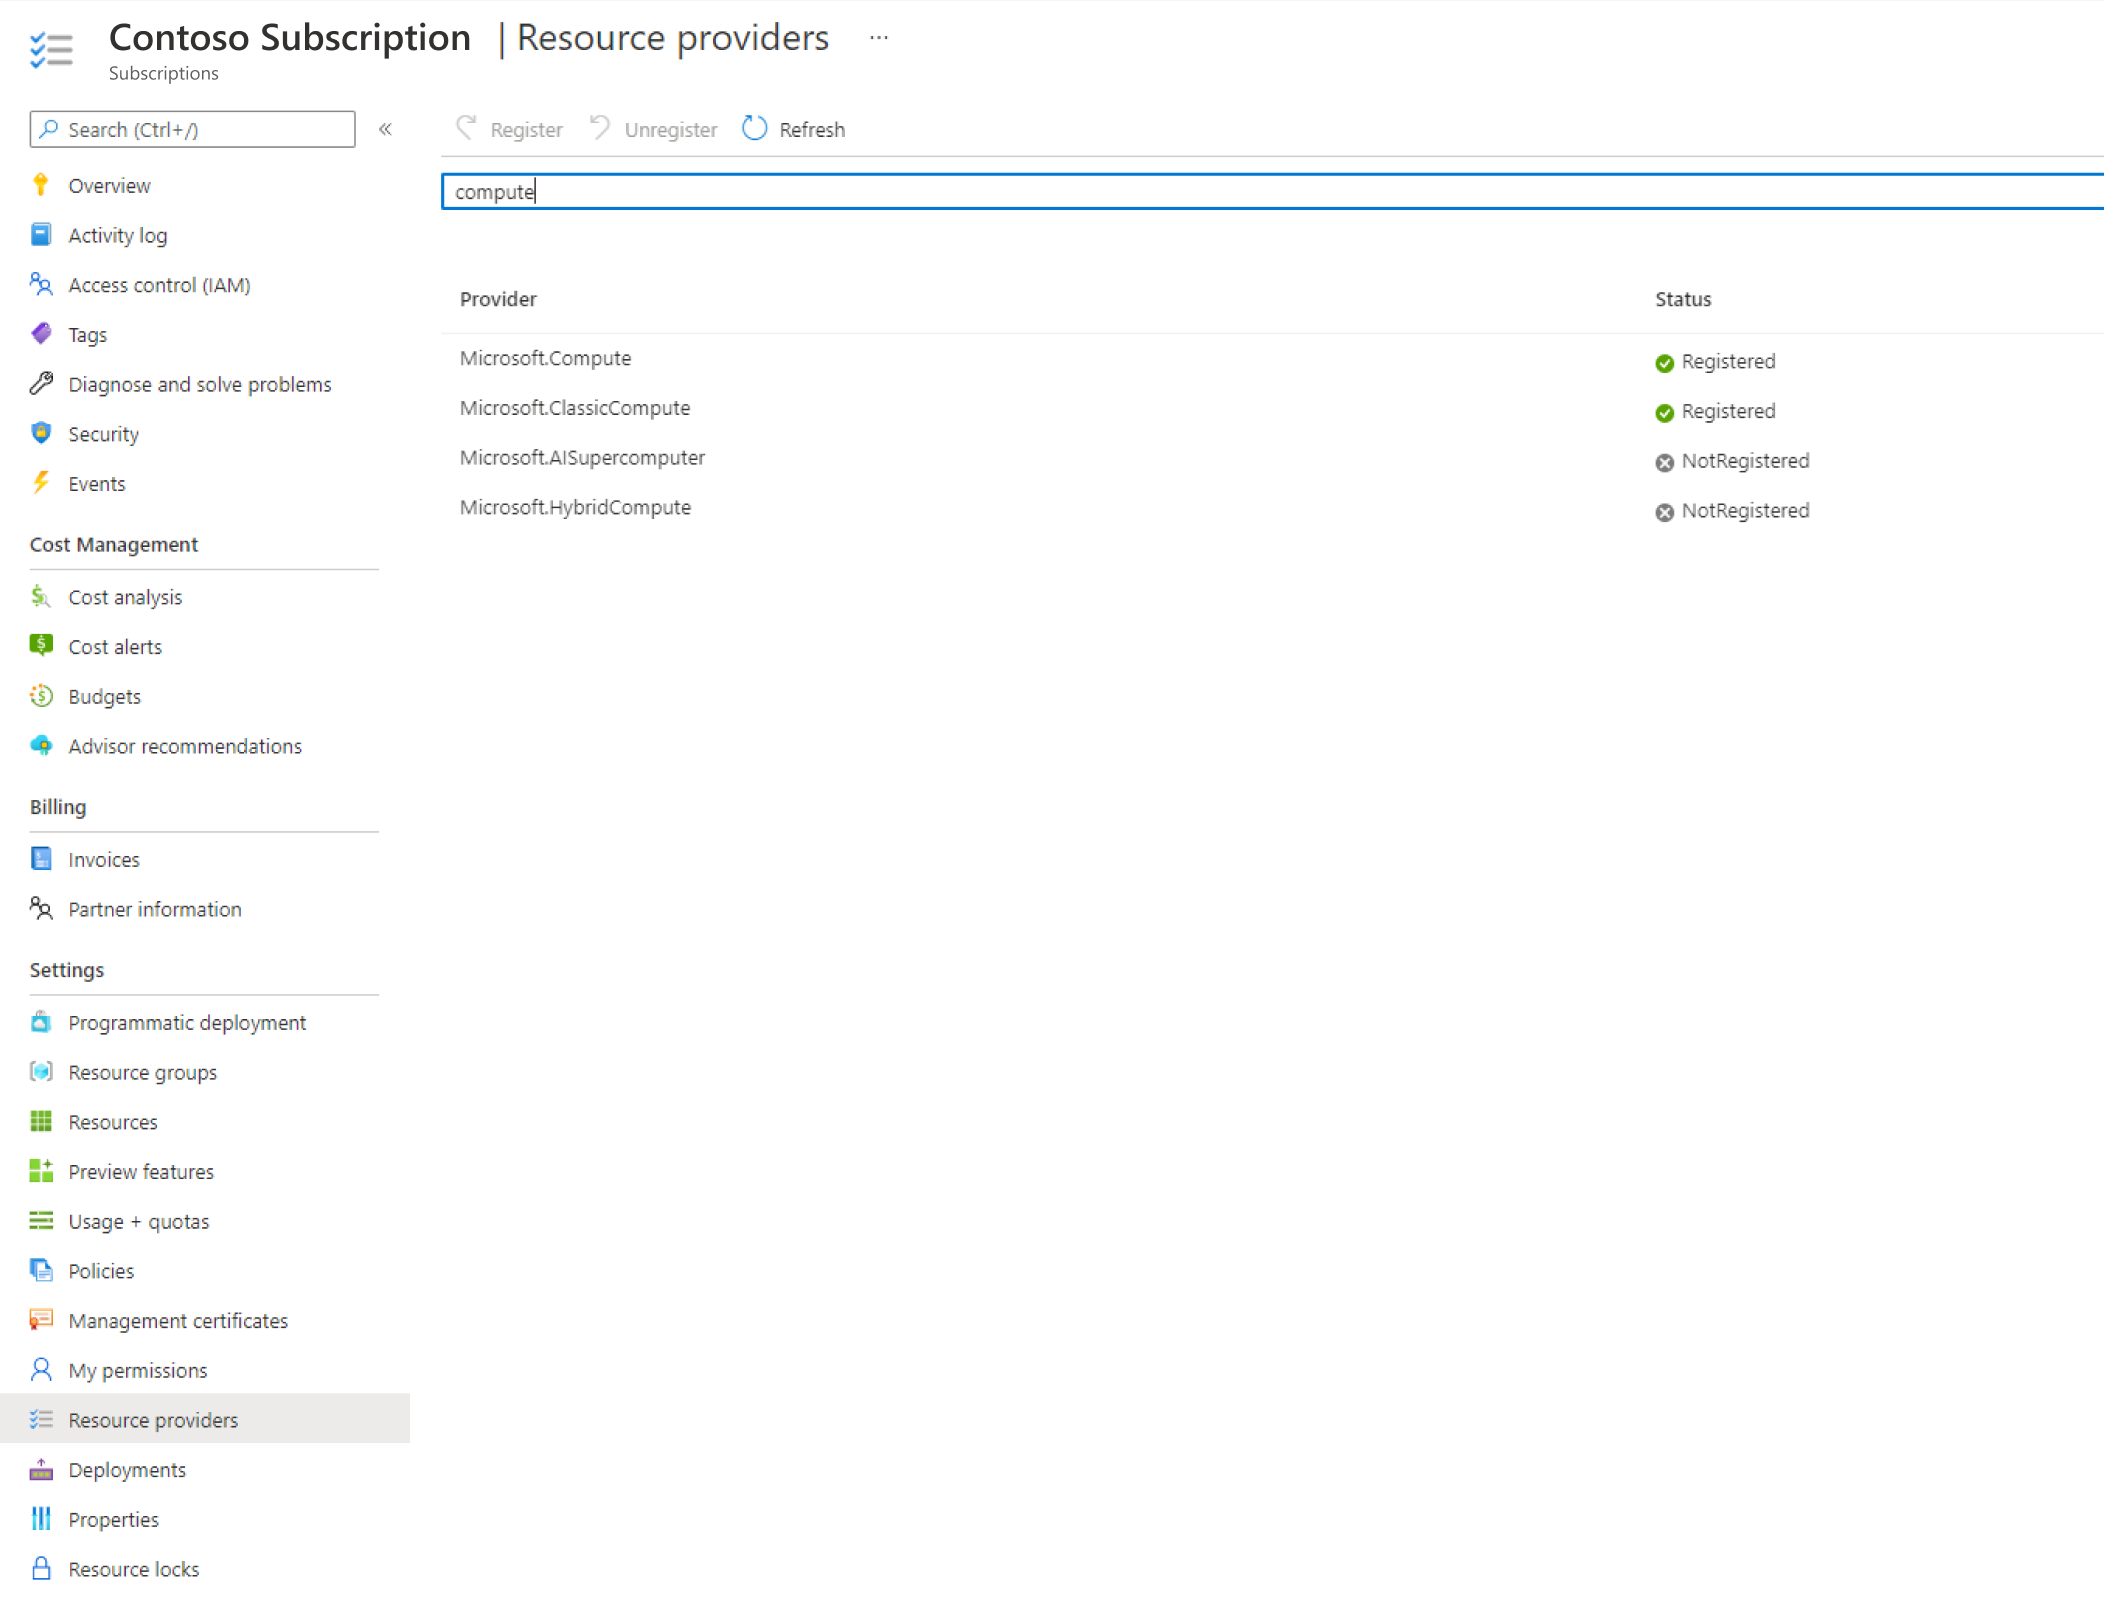The image size is (2104, 1601).
Task: Click the NotRegistered status of Microsoft.HybridCompute
Action: pos(1732,511)
